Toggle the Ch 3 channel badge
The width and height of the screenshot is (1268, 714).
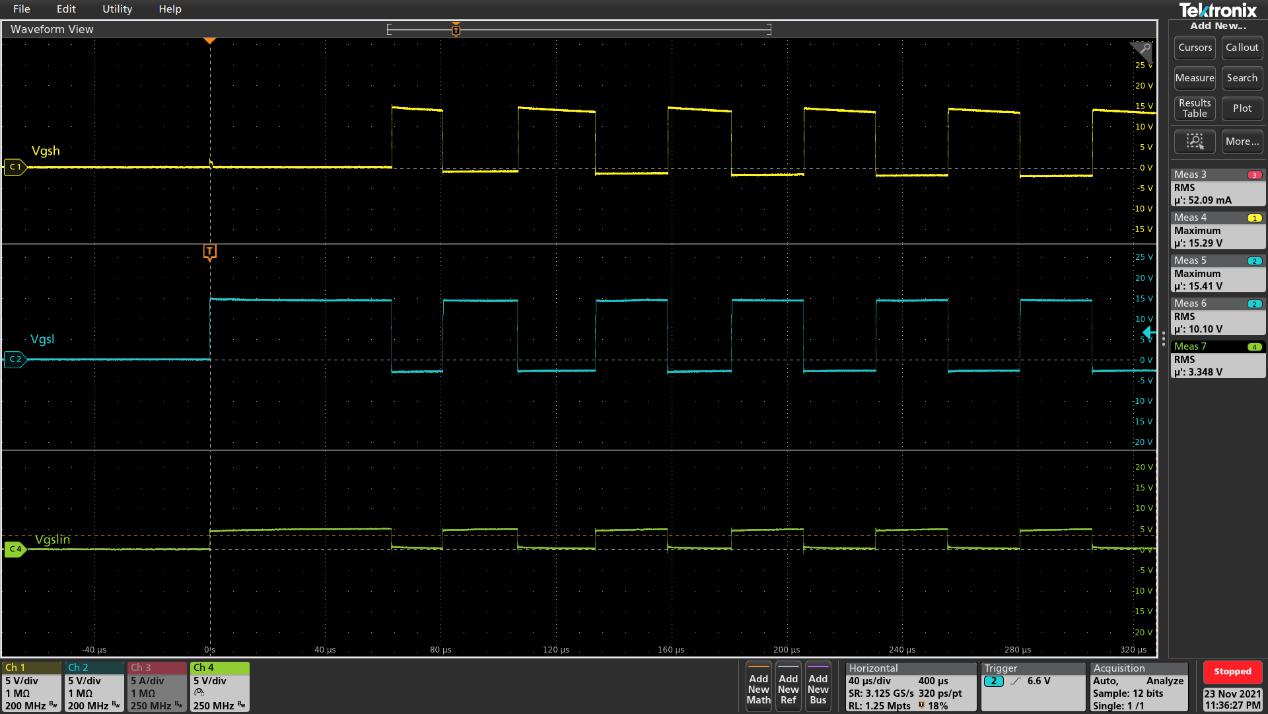155,685
